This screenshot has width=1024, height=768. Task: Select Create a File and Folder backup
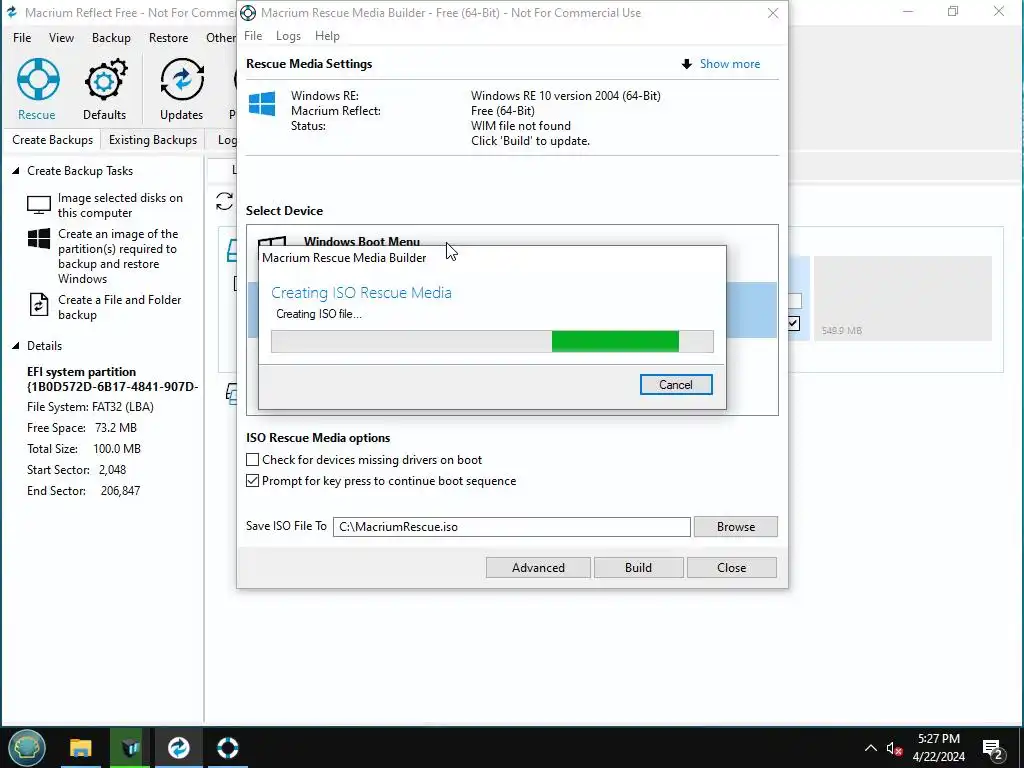coord(120,307)
